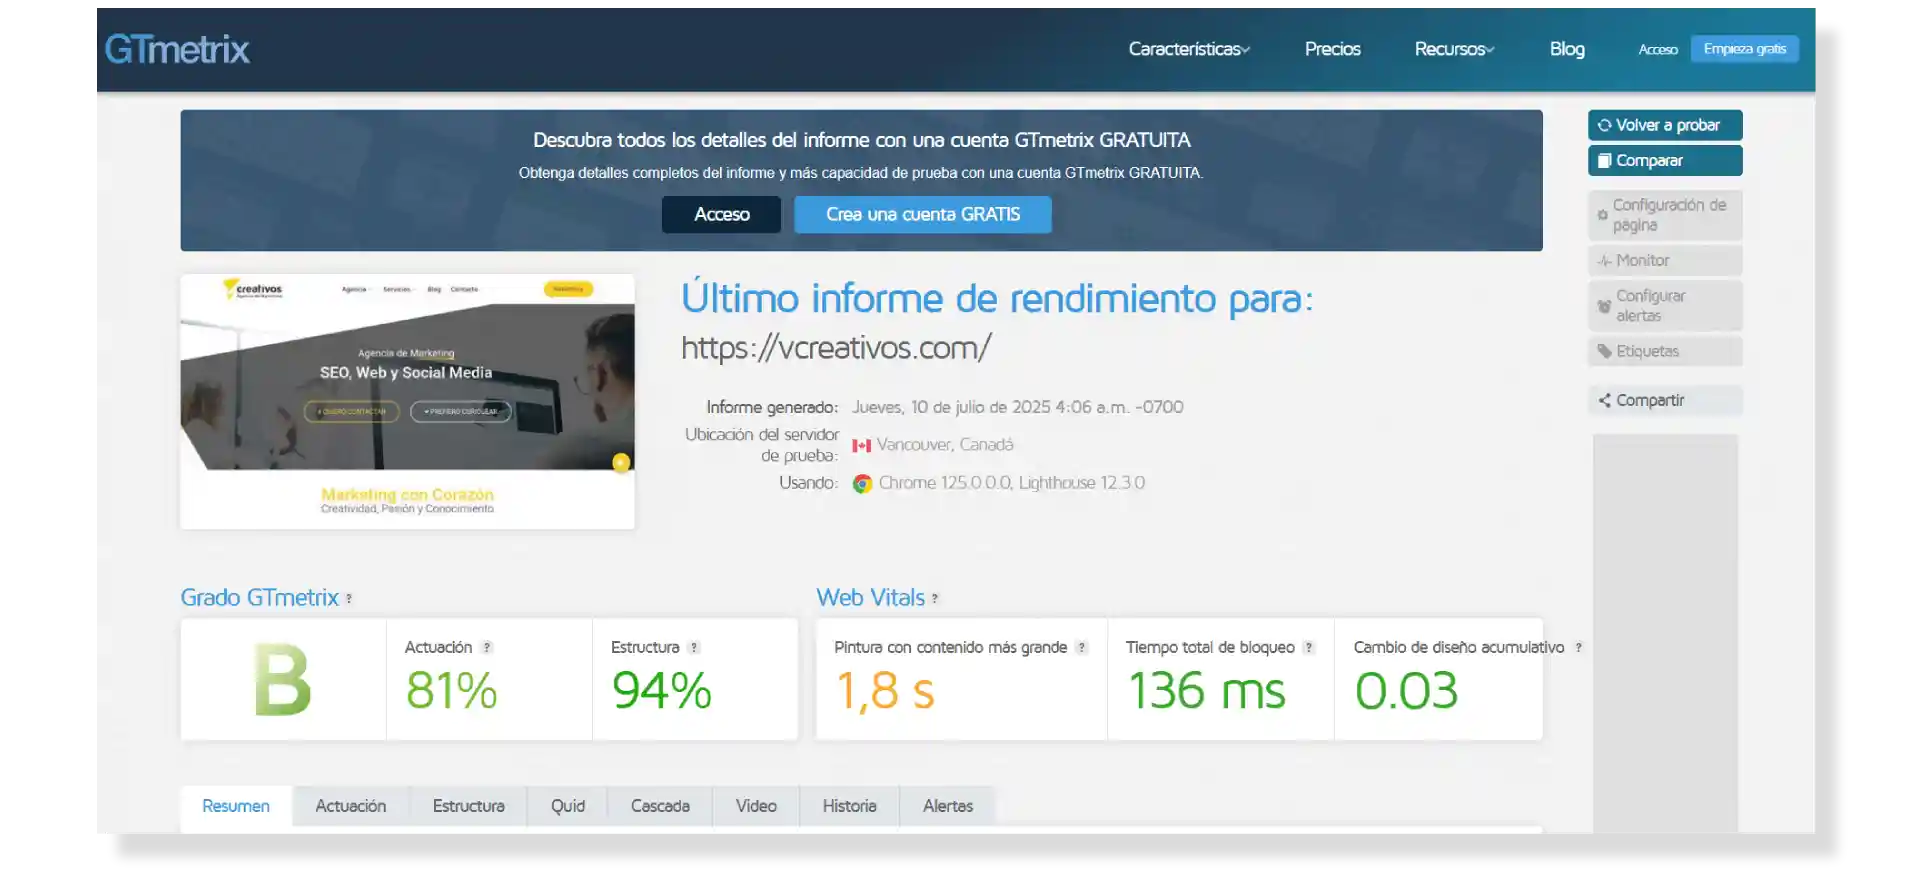
Task: Open the Precios menu item
Action: click(1332, 49)
